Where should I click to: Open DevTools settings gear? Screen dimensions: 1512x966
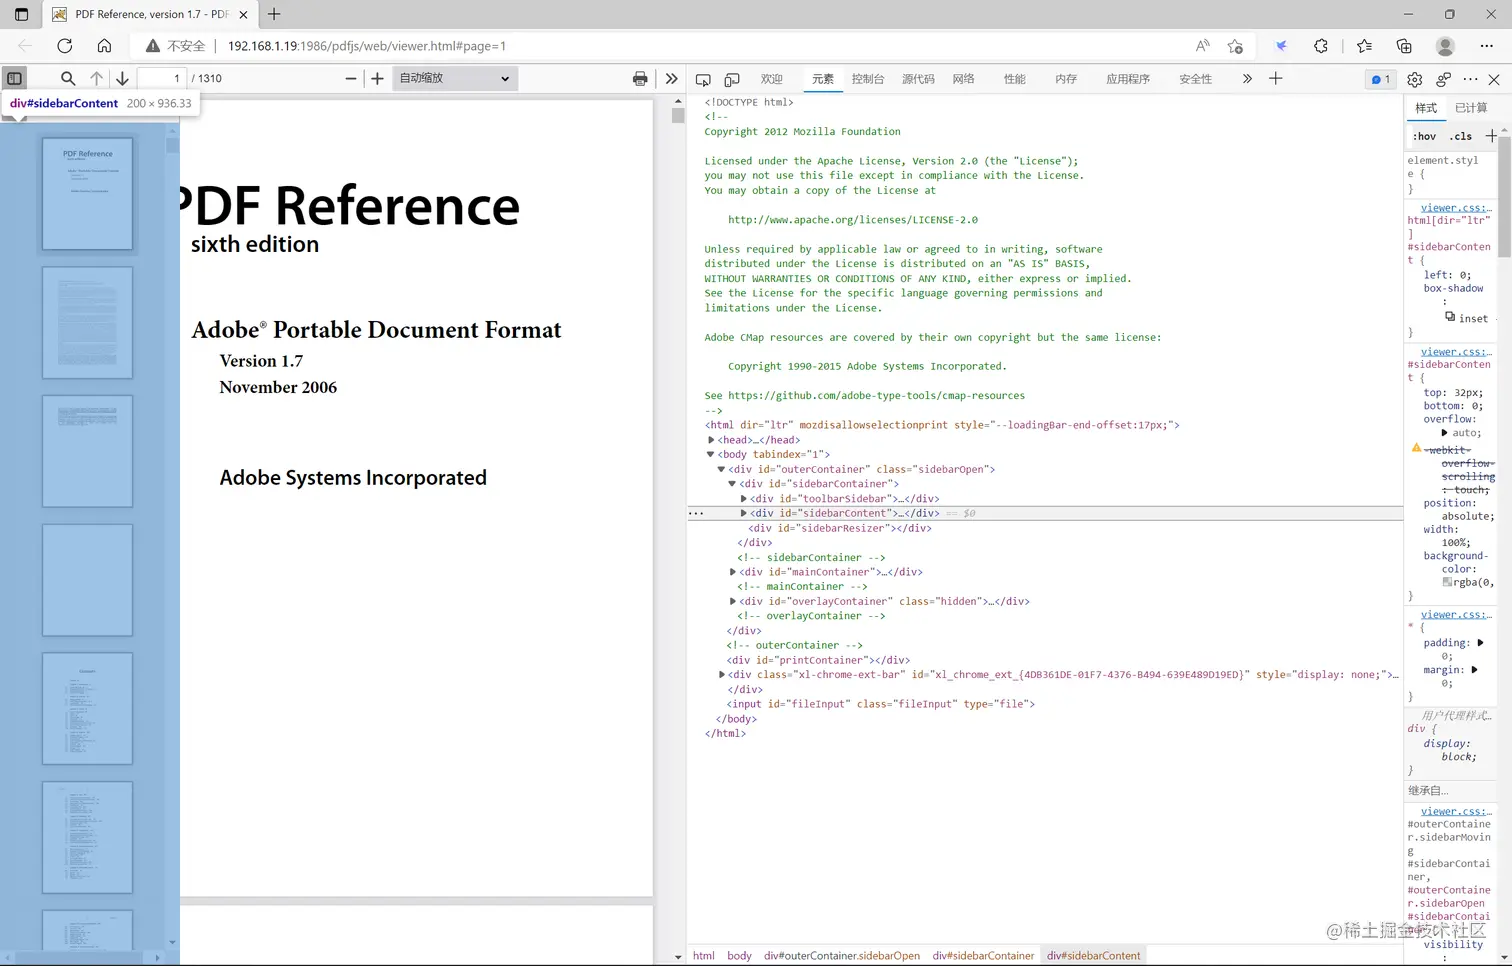point(1414,79)
